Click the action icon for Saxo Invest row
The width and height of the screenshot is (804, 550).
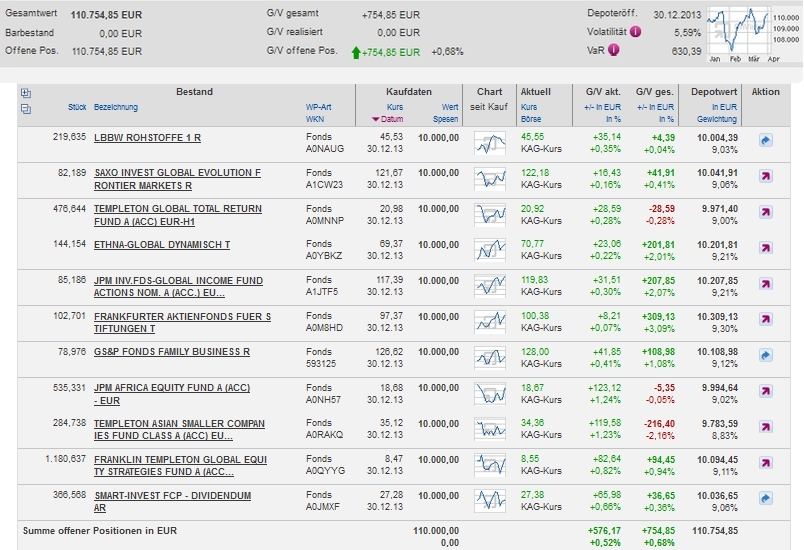[x=765, y=177]
